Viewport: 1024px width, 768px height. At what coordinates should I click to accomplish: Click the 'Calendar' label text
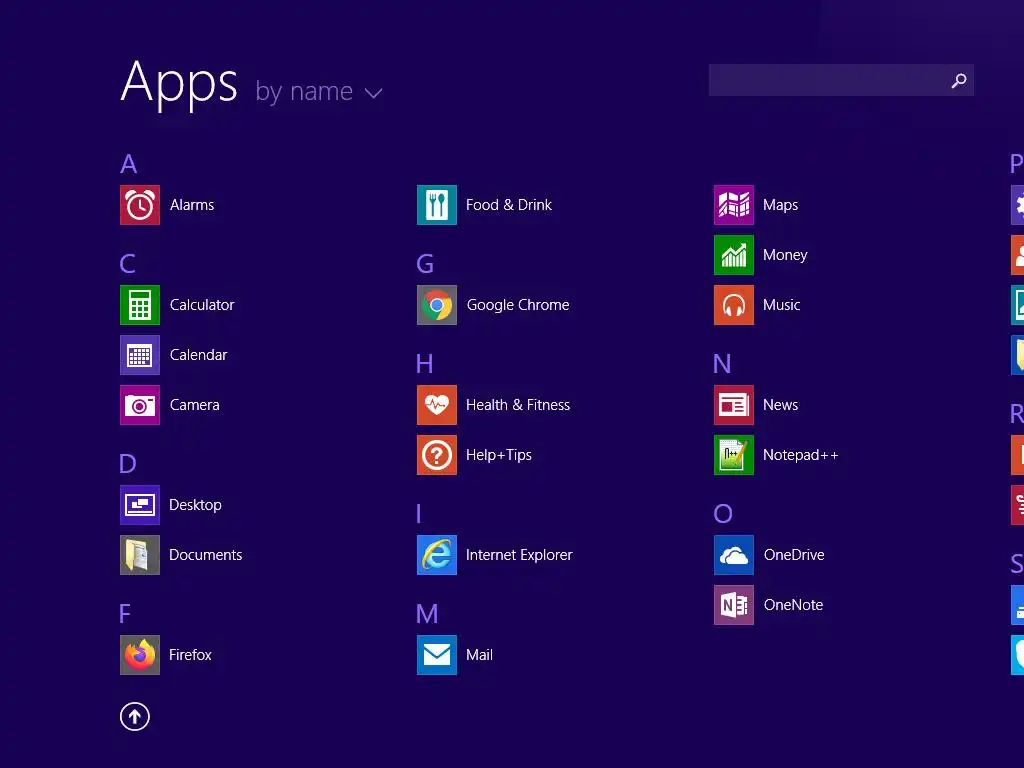click(x=199, y=355)
